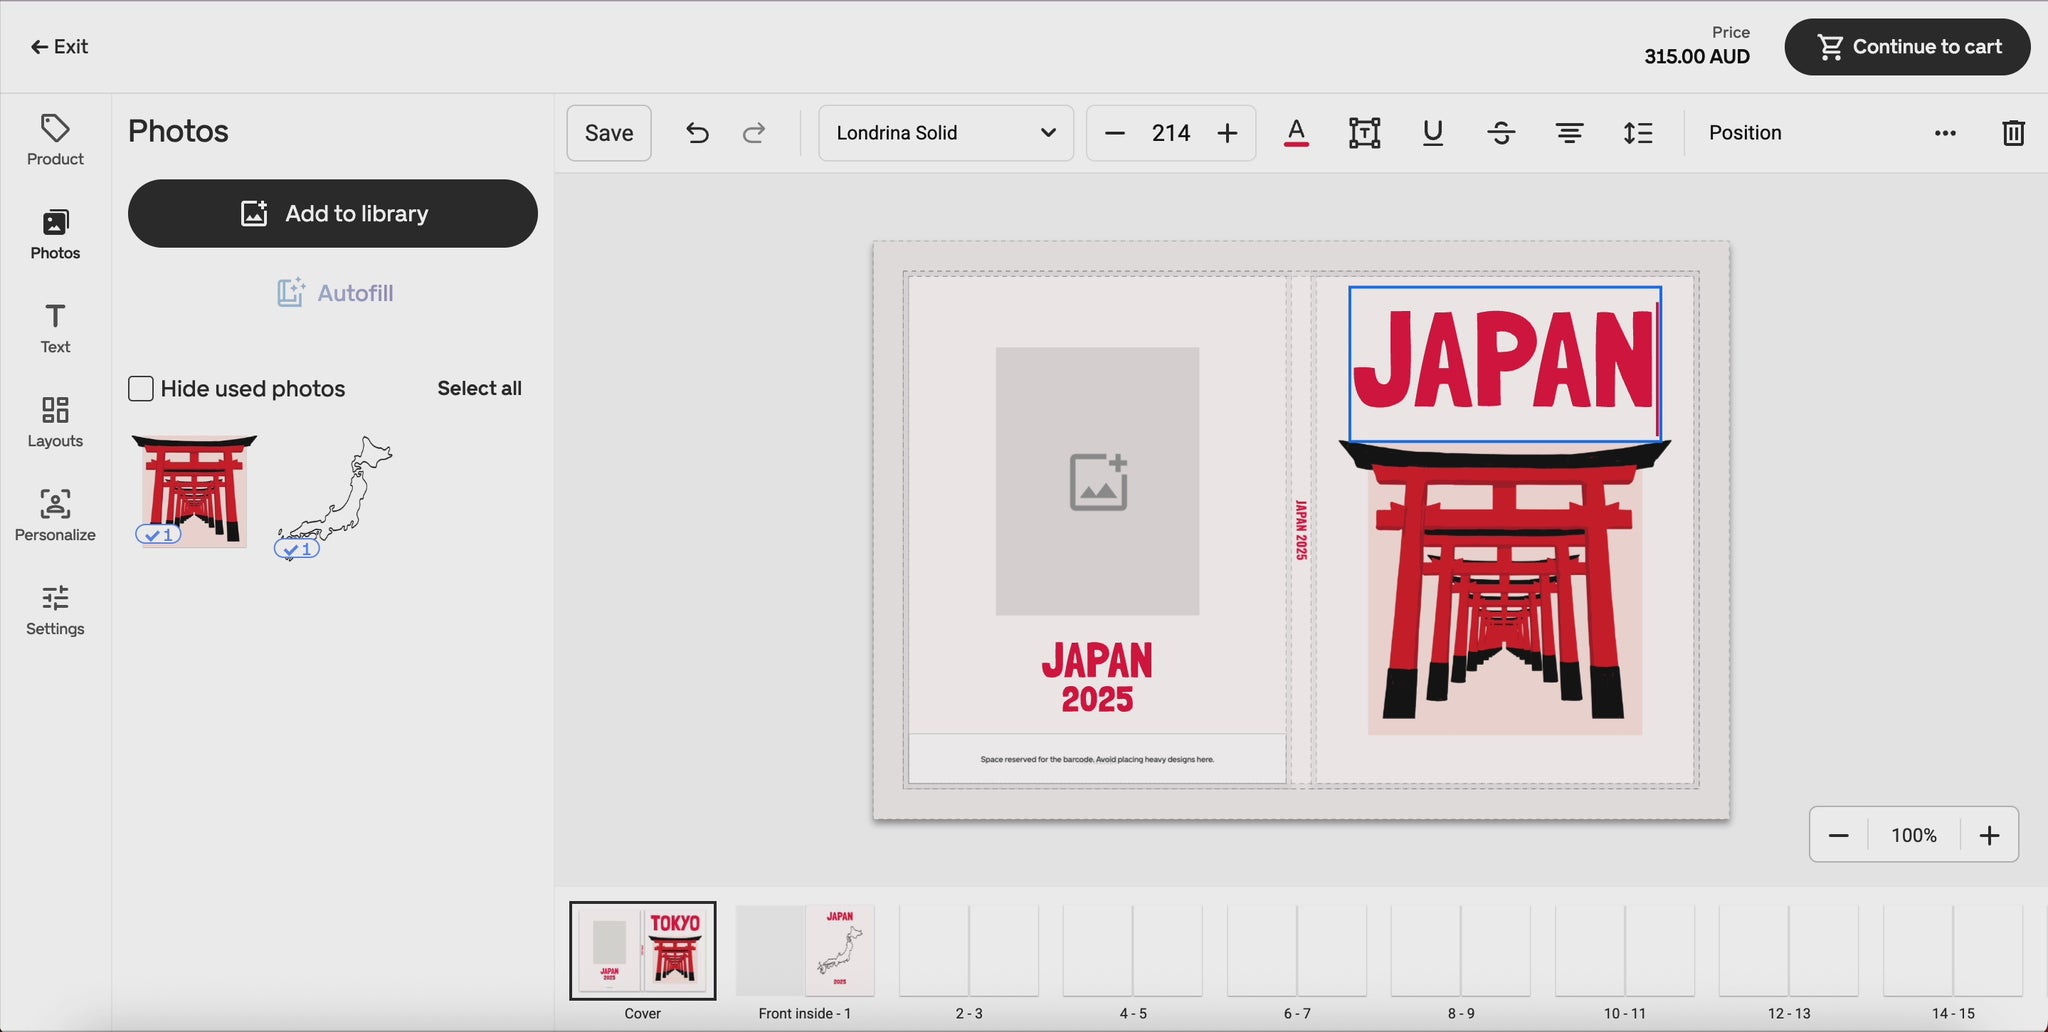The width and height of the screenshot is (2048, 1032).
Task: Expand the Londrina Solid font dropdown
Action: click(x=945, y=133)
